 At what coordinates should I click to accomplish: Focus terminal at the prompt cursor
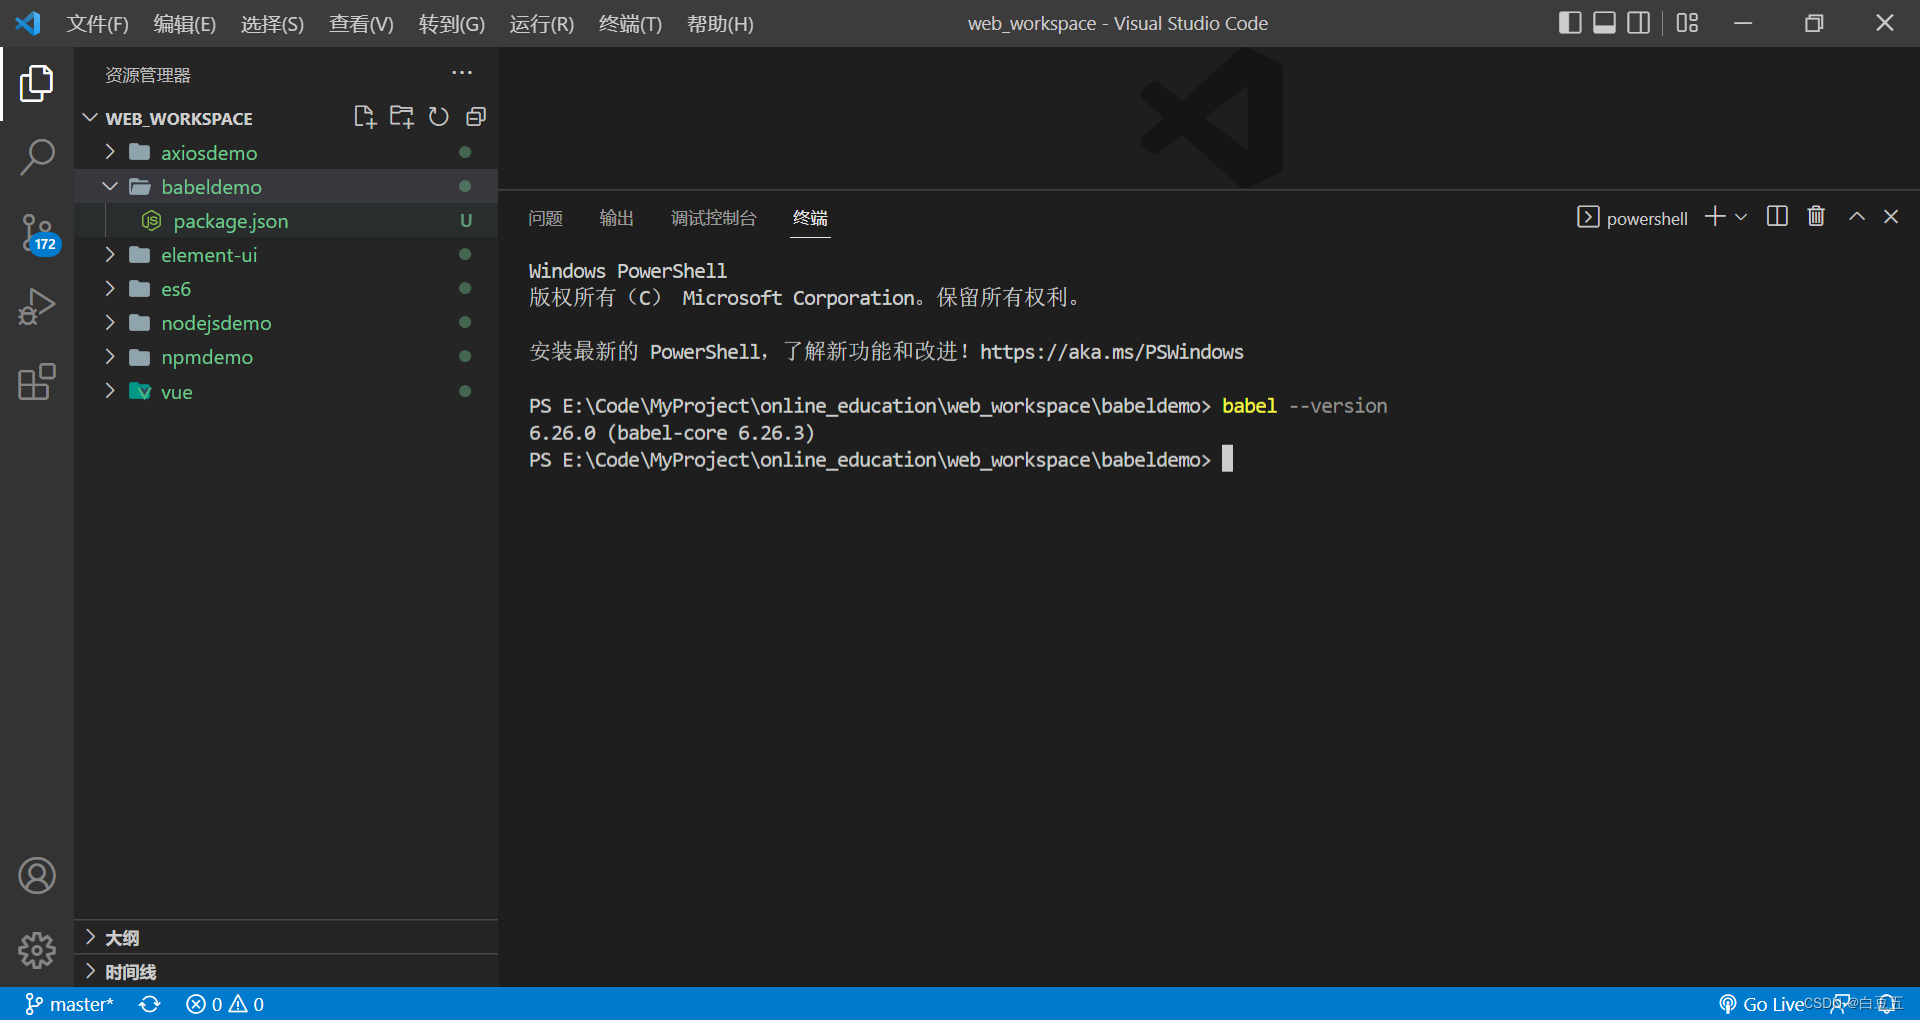click(1227, 459)
